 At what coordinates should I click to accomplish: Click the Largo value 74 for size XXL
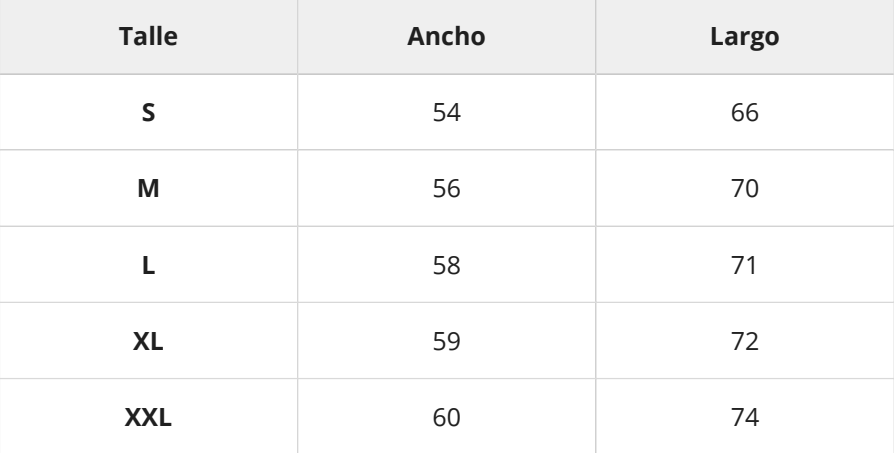click(745, 417)
